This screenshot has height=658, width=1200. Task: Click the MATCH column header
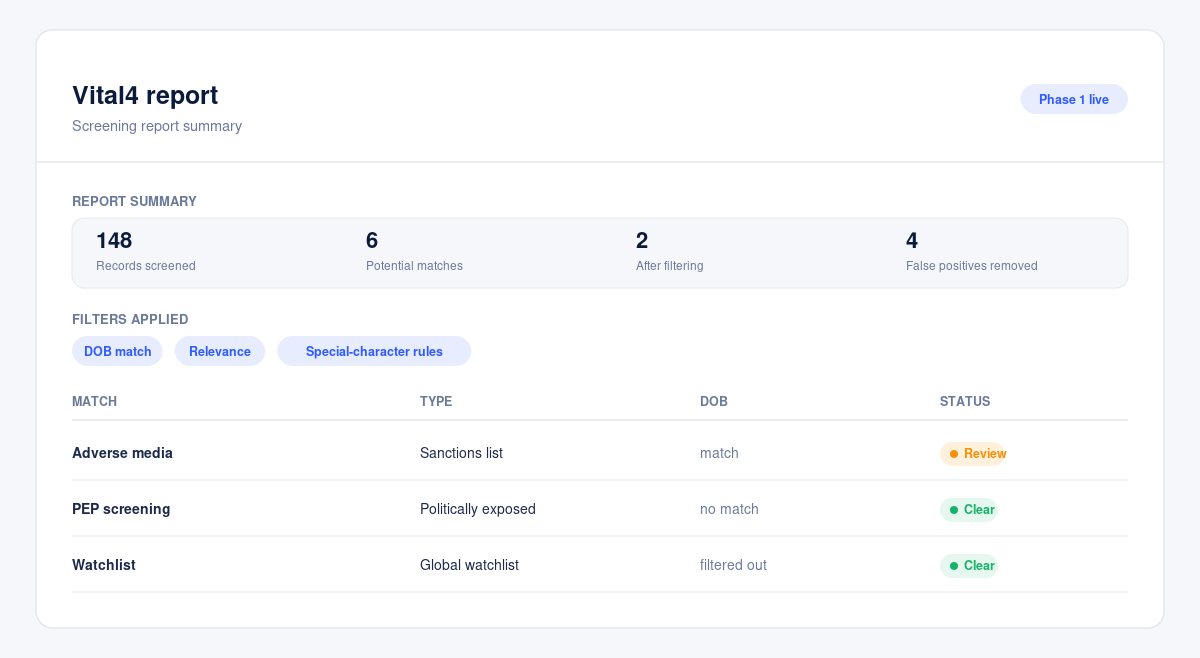[95, 401]
